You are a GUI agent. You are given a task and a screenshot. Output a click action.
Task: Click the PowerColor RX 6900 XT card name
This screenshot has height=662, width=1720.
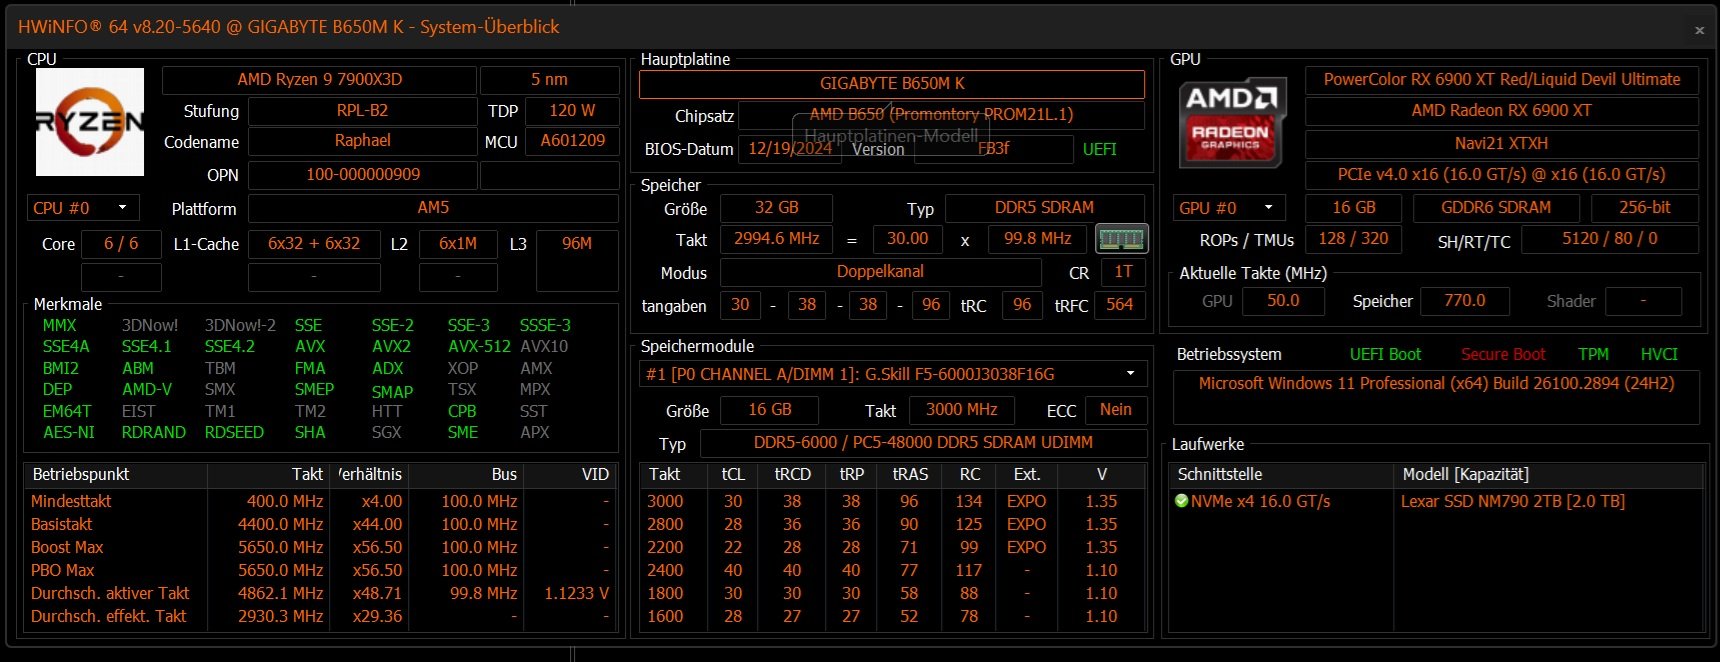[1501, 79]
